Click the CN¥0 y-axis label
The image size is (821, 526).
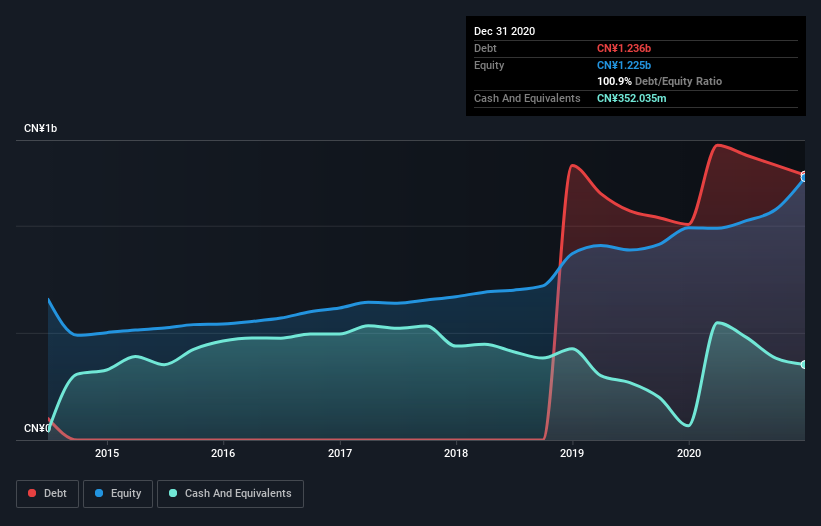[x=37, y=428]
